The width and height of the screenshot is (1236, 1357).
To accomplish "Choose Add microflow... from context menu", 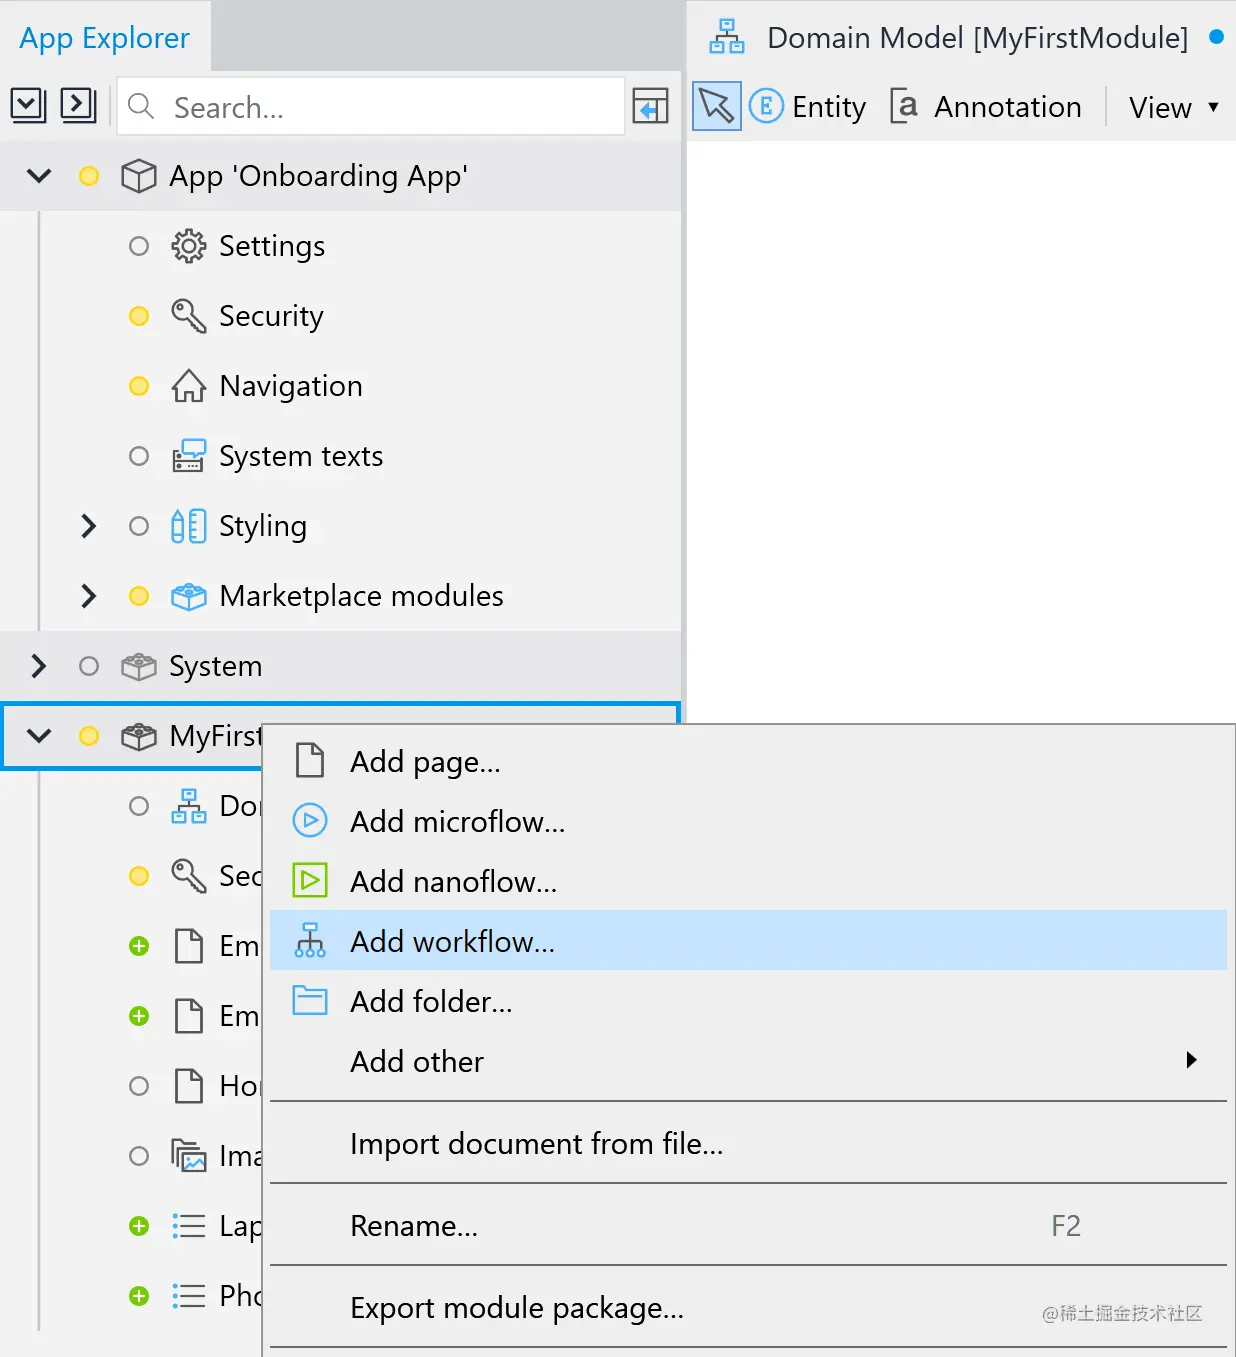I will [x=457, y=821].
